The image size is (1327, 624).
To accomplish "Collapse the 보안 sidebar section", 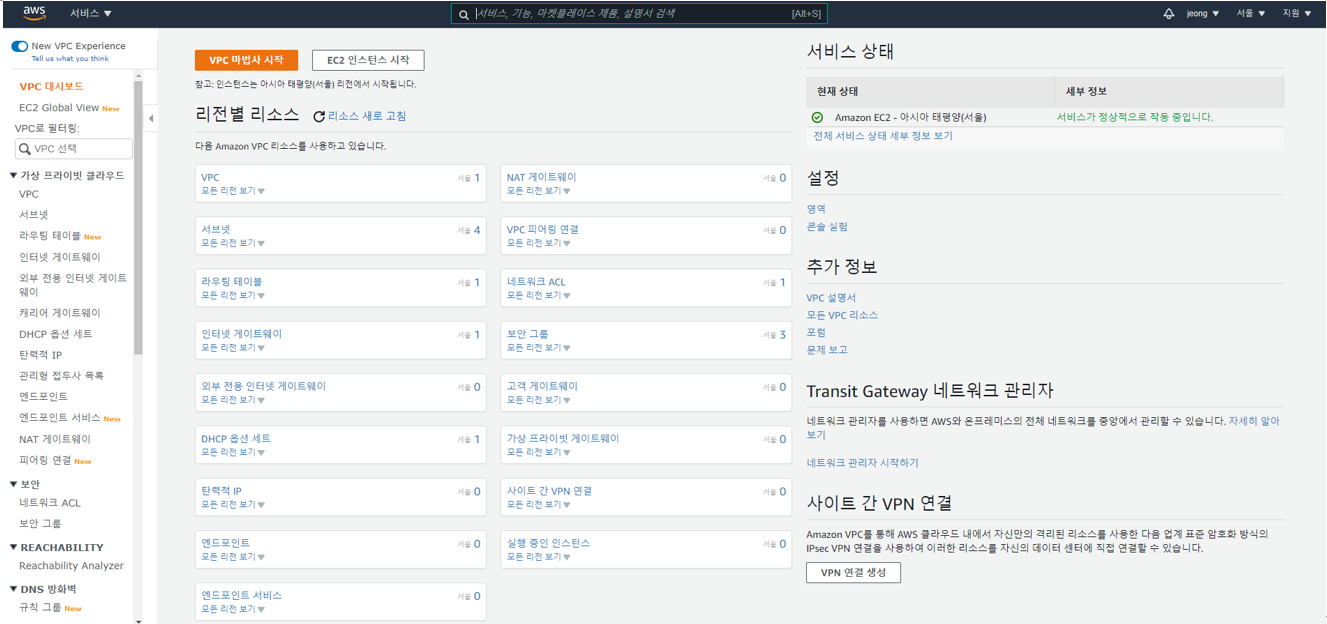I will 13,484.
